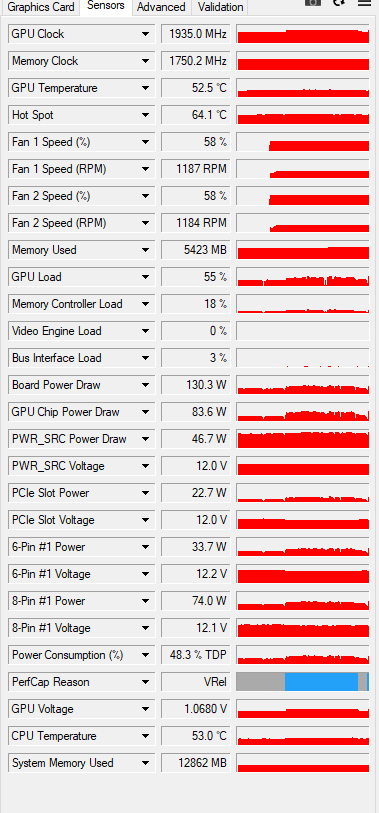Click the 1187 RPM fan value
The height and width of the screenshot is (813, 379).
click(x=195, y=169)
